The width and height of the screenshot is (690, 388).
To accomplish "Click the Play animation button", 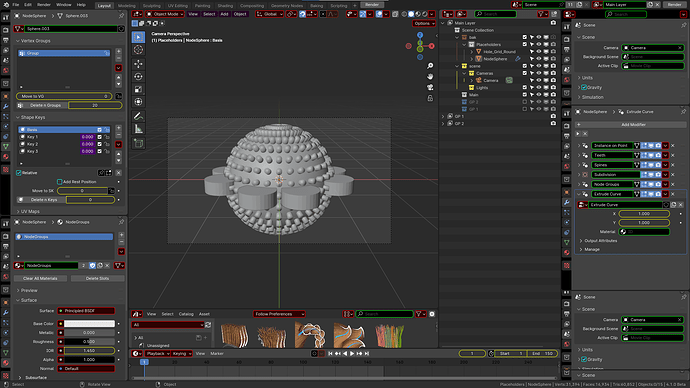I will click(x=352, y=353).
